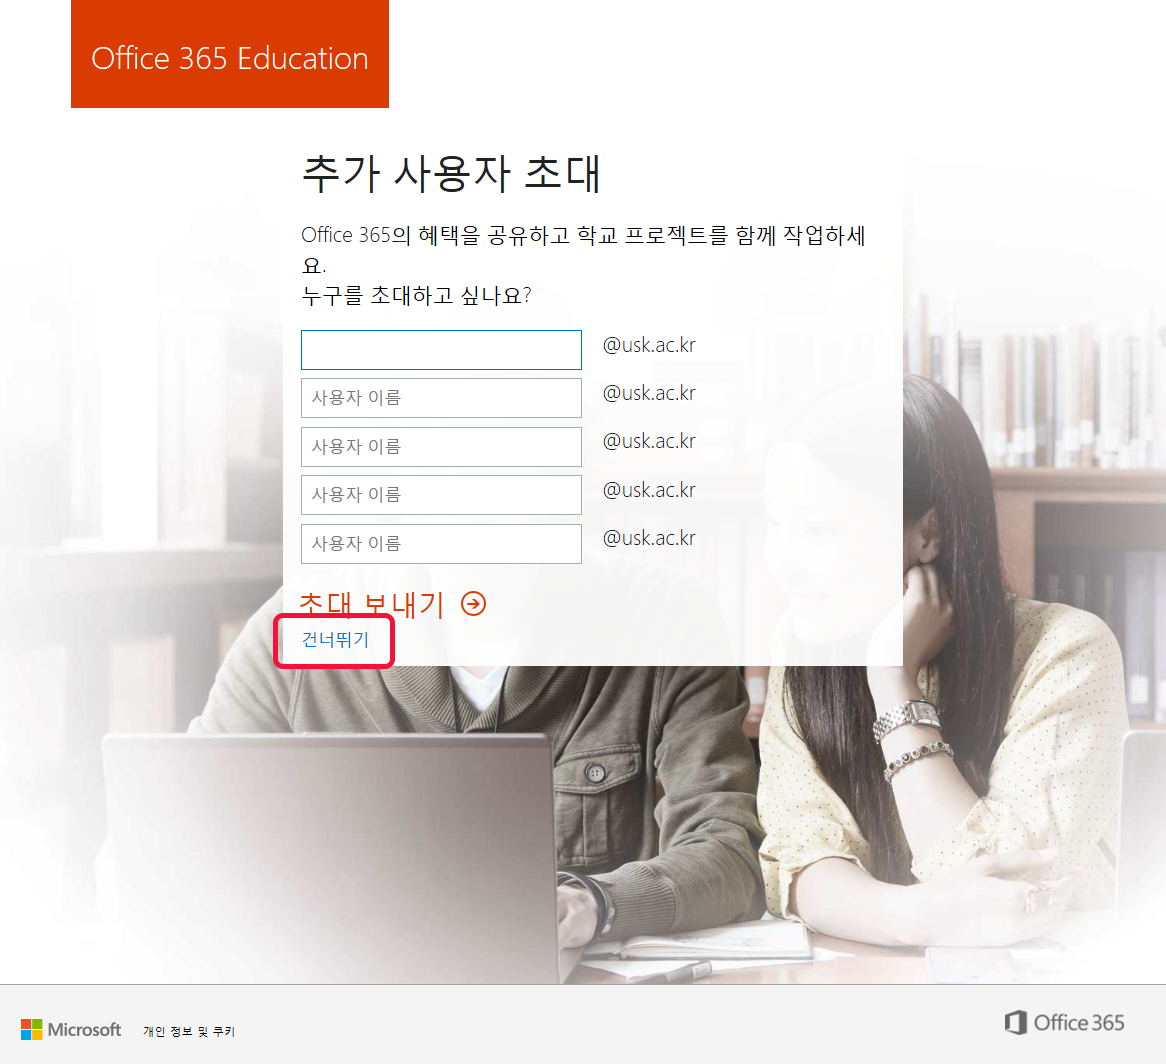Click the @usk.ac.kr label beside the first field
The width and height of the screenshot is (1166, 1064).
[649, 346]
